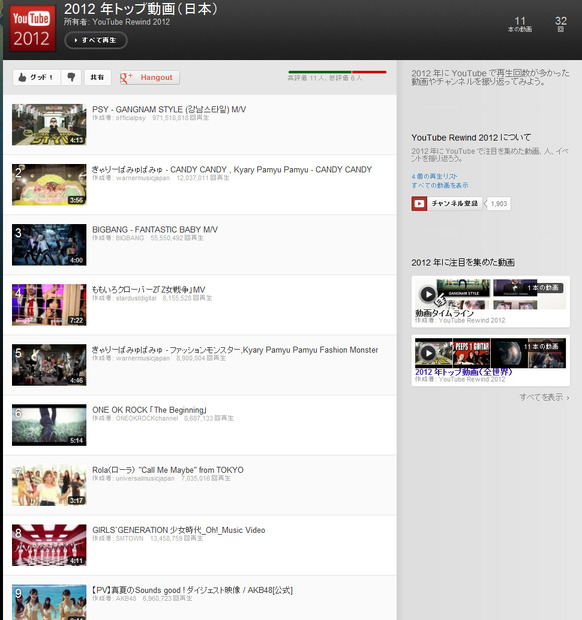Open PSY GANGNAM STYLE video thumbnail
Image resolution: width=582 pixels, height=620 pixels.
coord(49,125)
